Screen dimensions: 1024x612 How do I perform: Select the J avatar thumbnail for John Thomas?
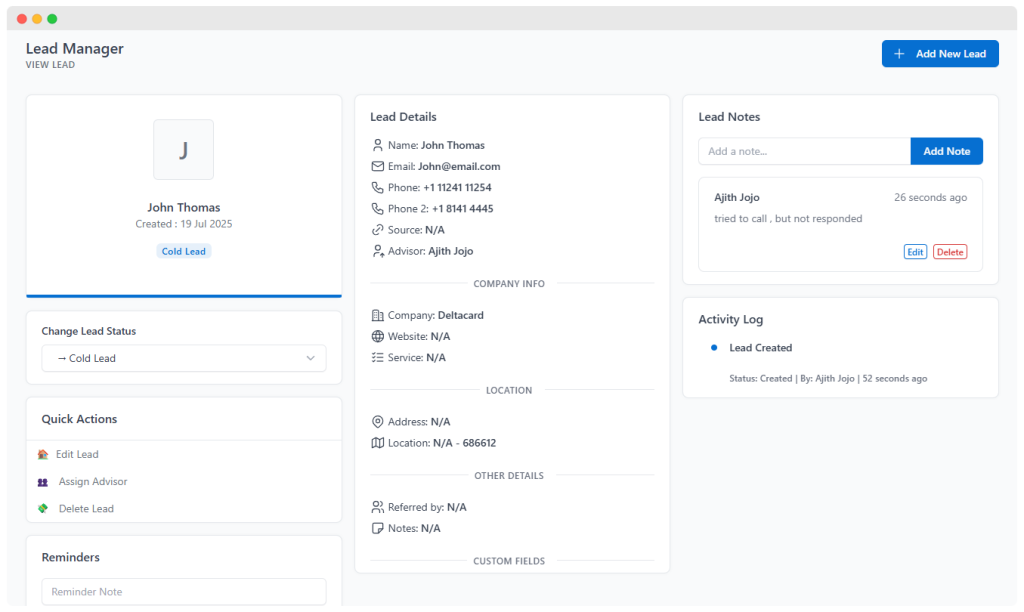[183, 150]
